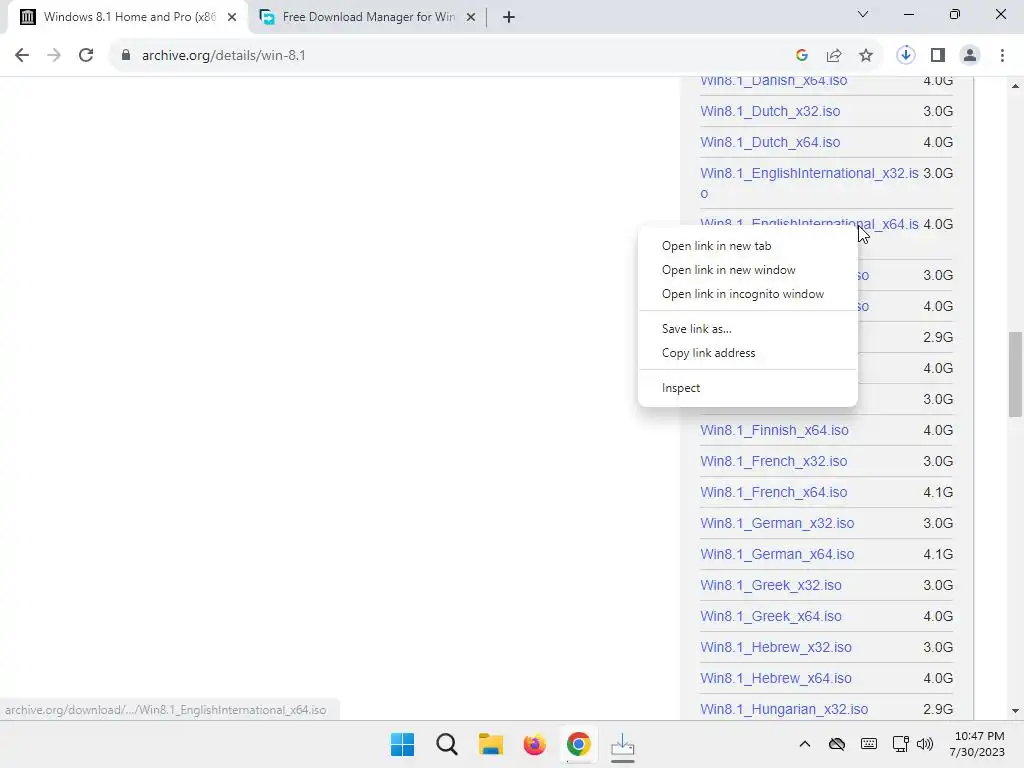Open Win8.1_Greek_x64.iso link
The image size is (1024, 768).
coord(771,616)
